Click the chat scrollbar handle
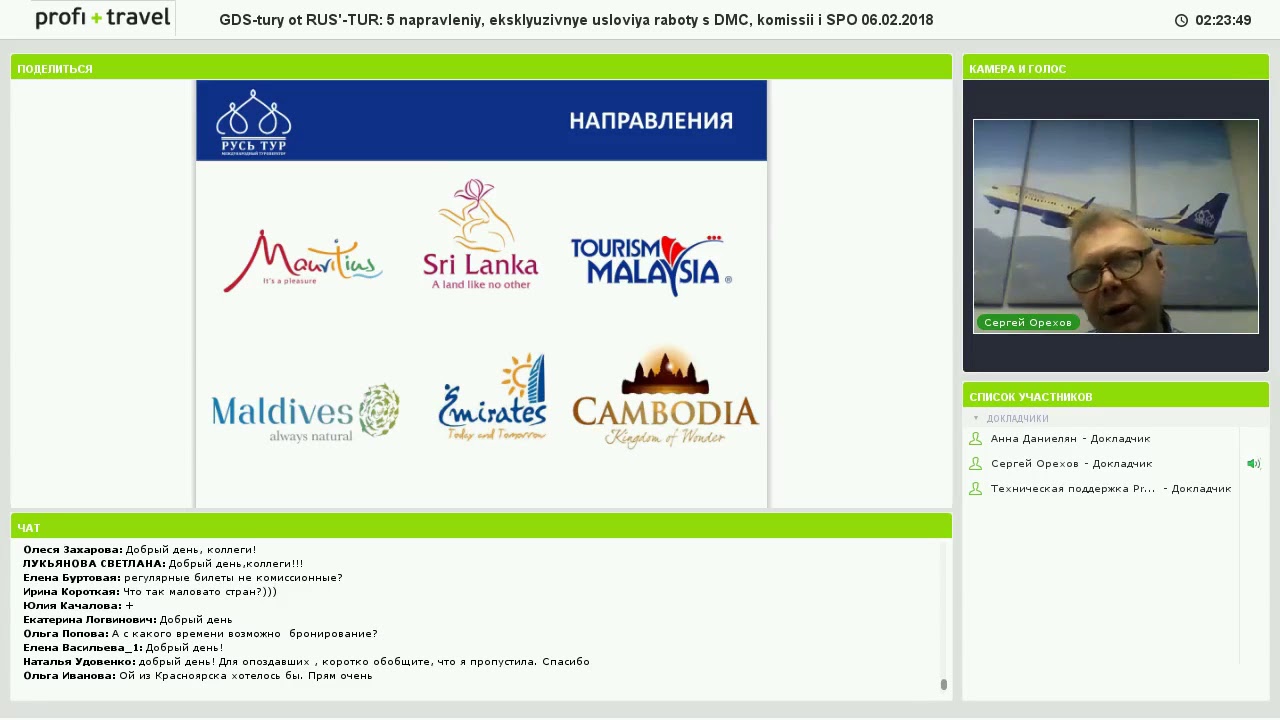Screen dimensions: 1280x720 click(x=944, y=684)
